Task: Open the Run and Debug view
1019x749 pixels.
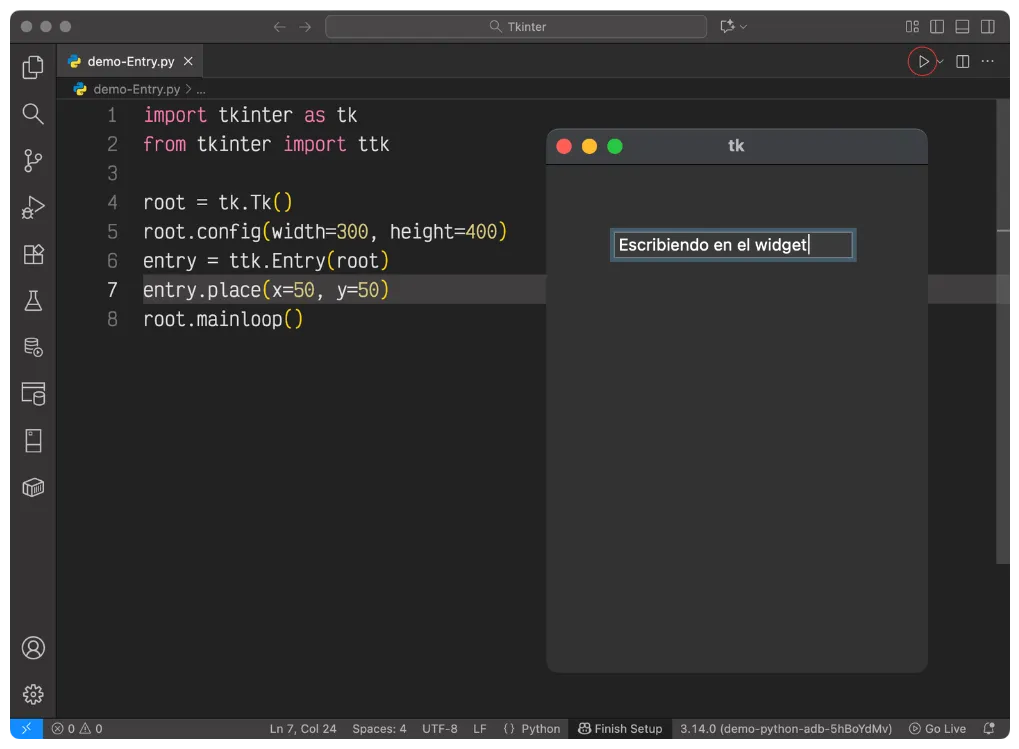Action: pos(33,207)
